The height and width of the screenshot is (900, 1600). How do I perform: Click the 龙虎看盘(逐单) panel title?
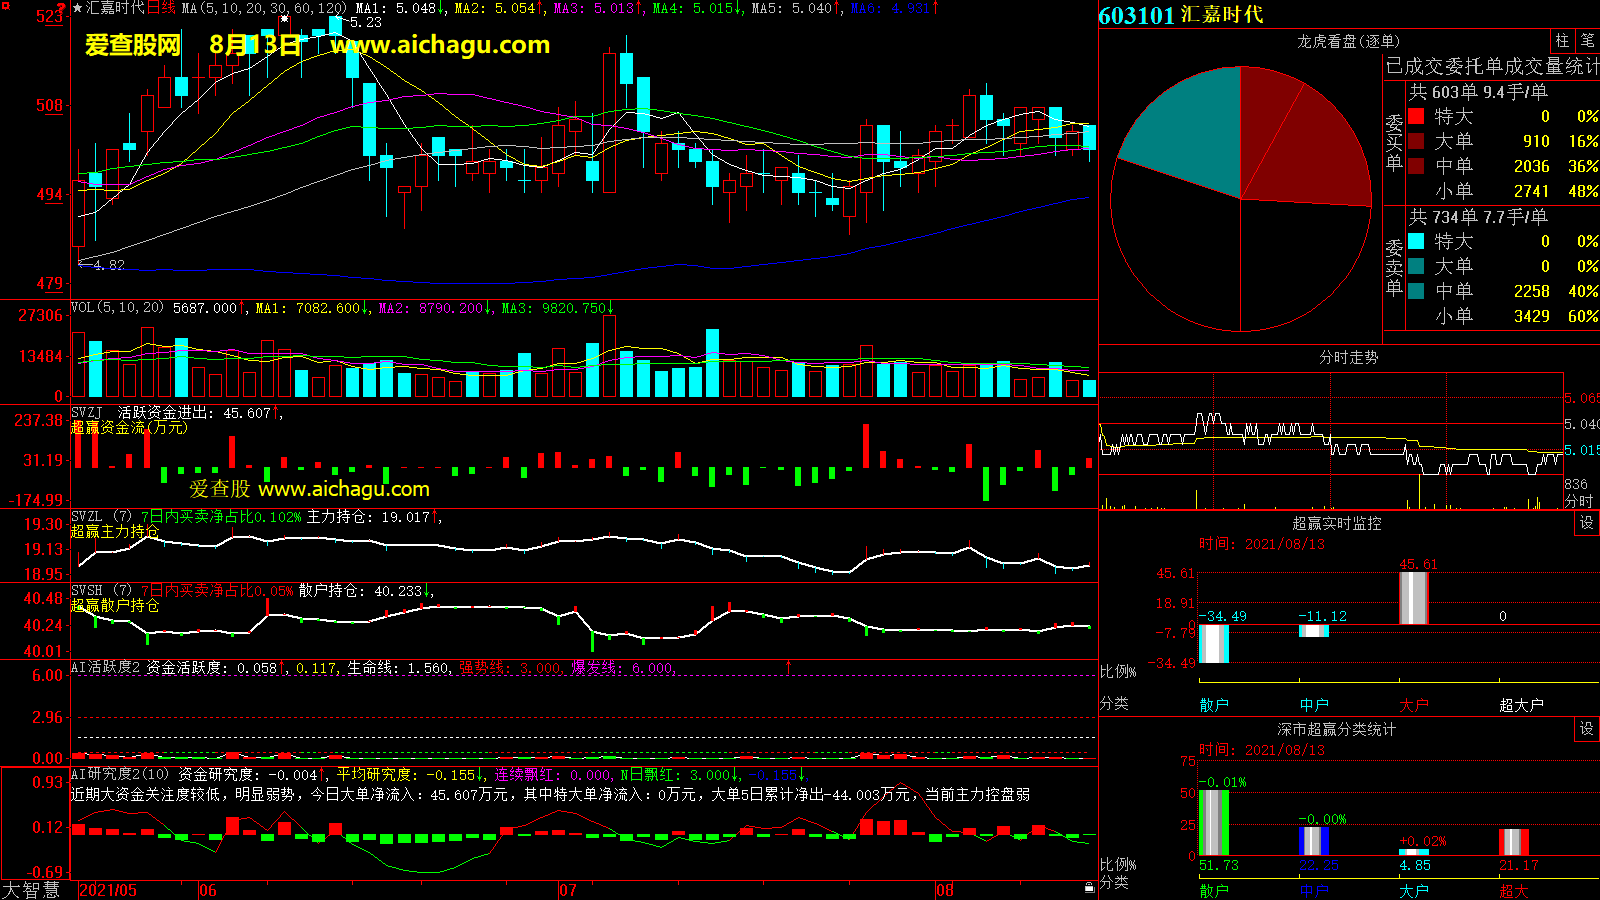[x=1348, y=41]
